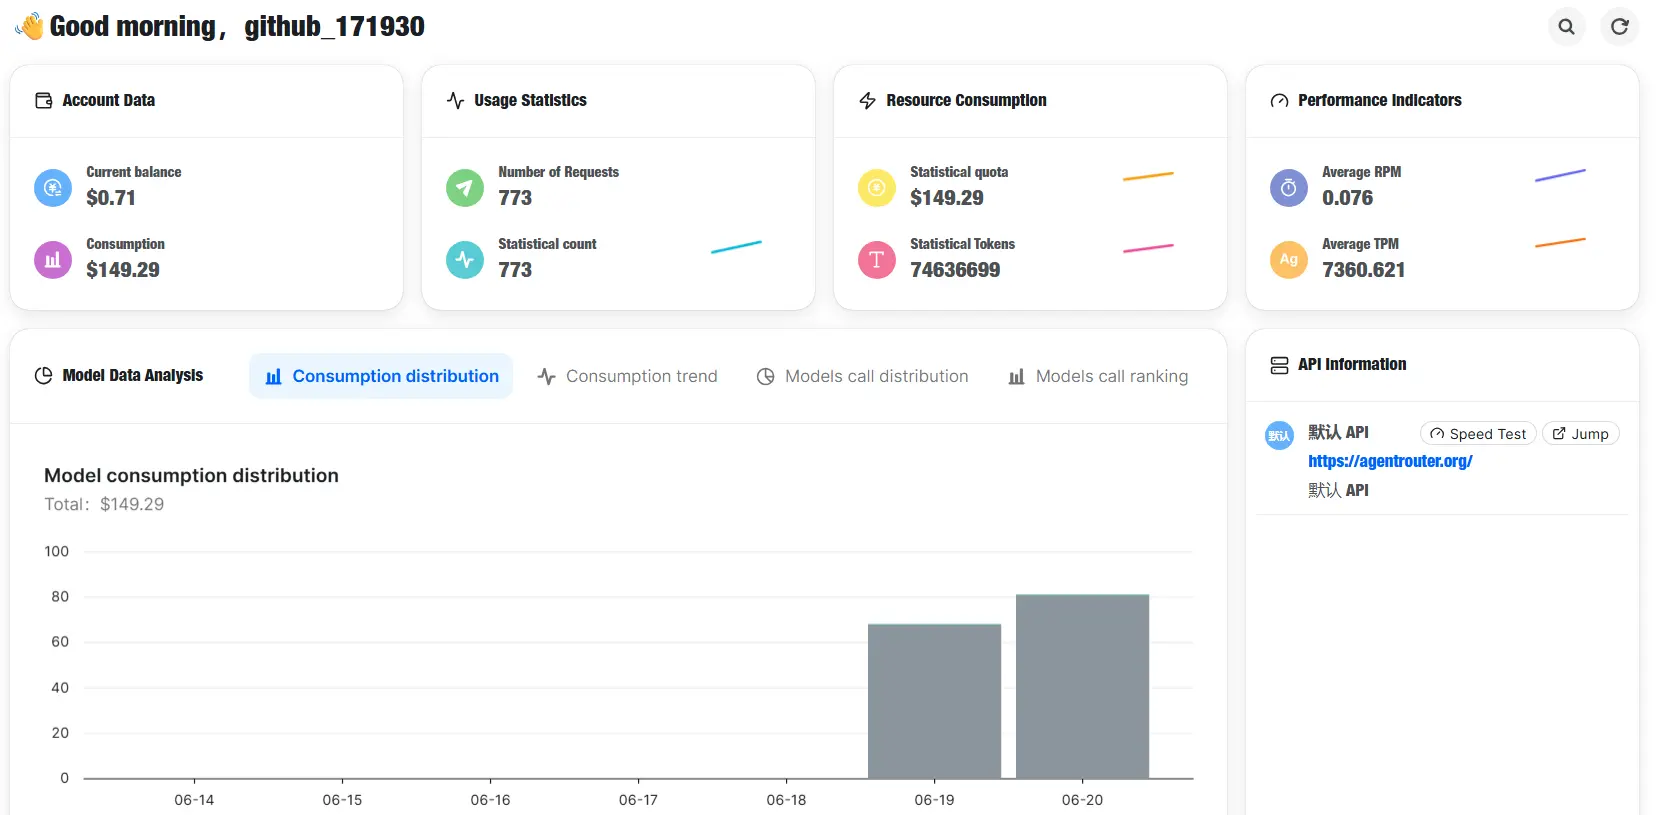Click the Jump button
Viewport: 1671px width, 815px height.
point(1581,433)
